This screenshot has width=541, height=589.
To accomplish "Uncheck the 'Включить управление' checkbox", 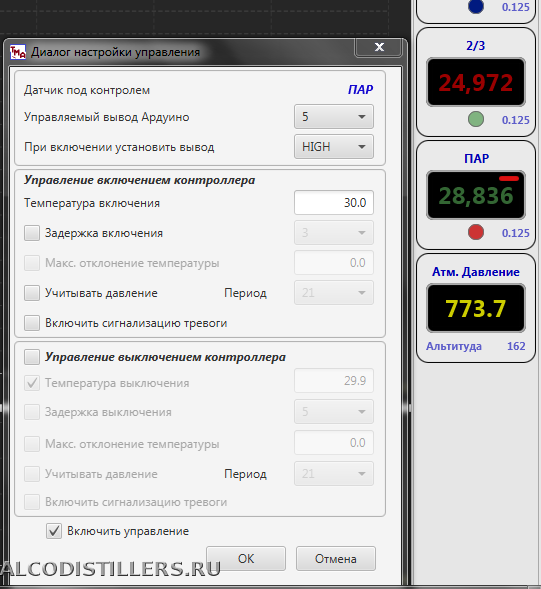I will click(x=54, y=531).
